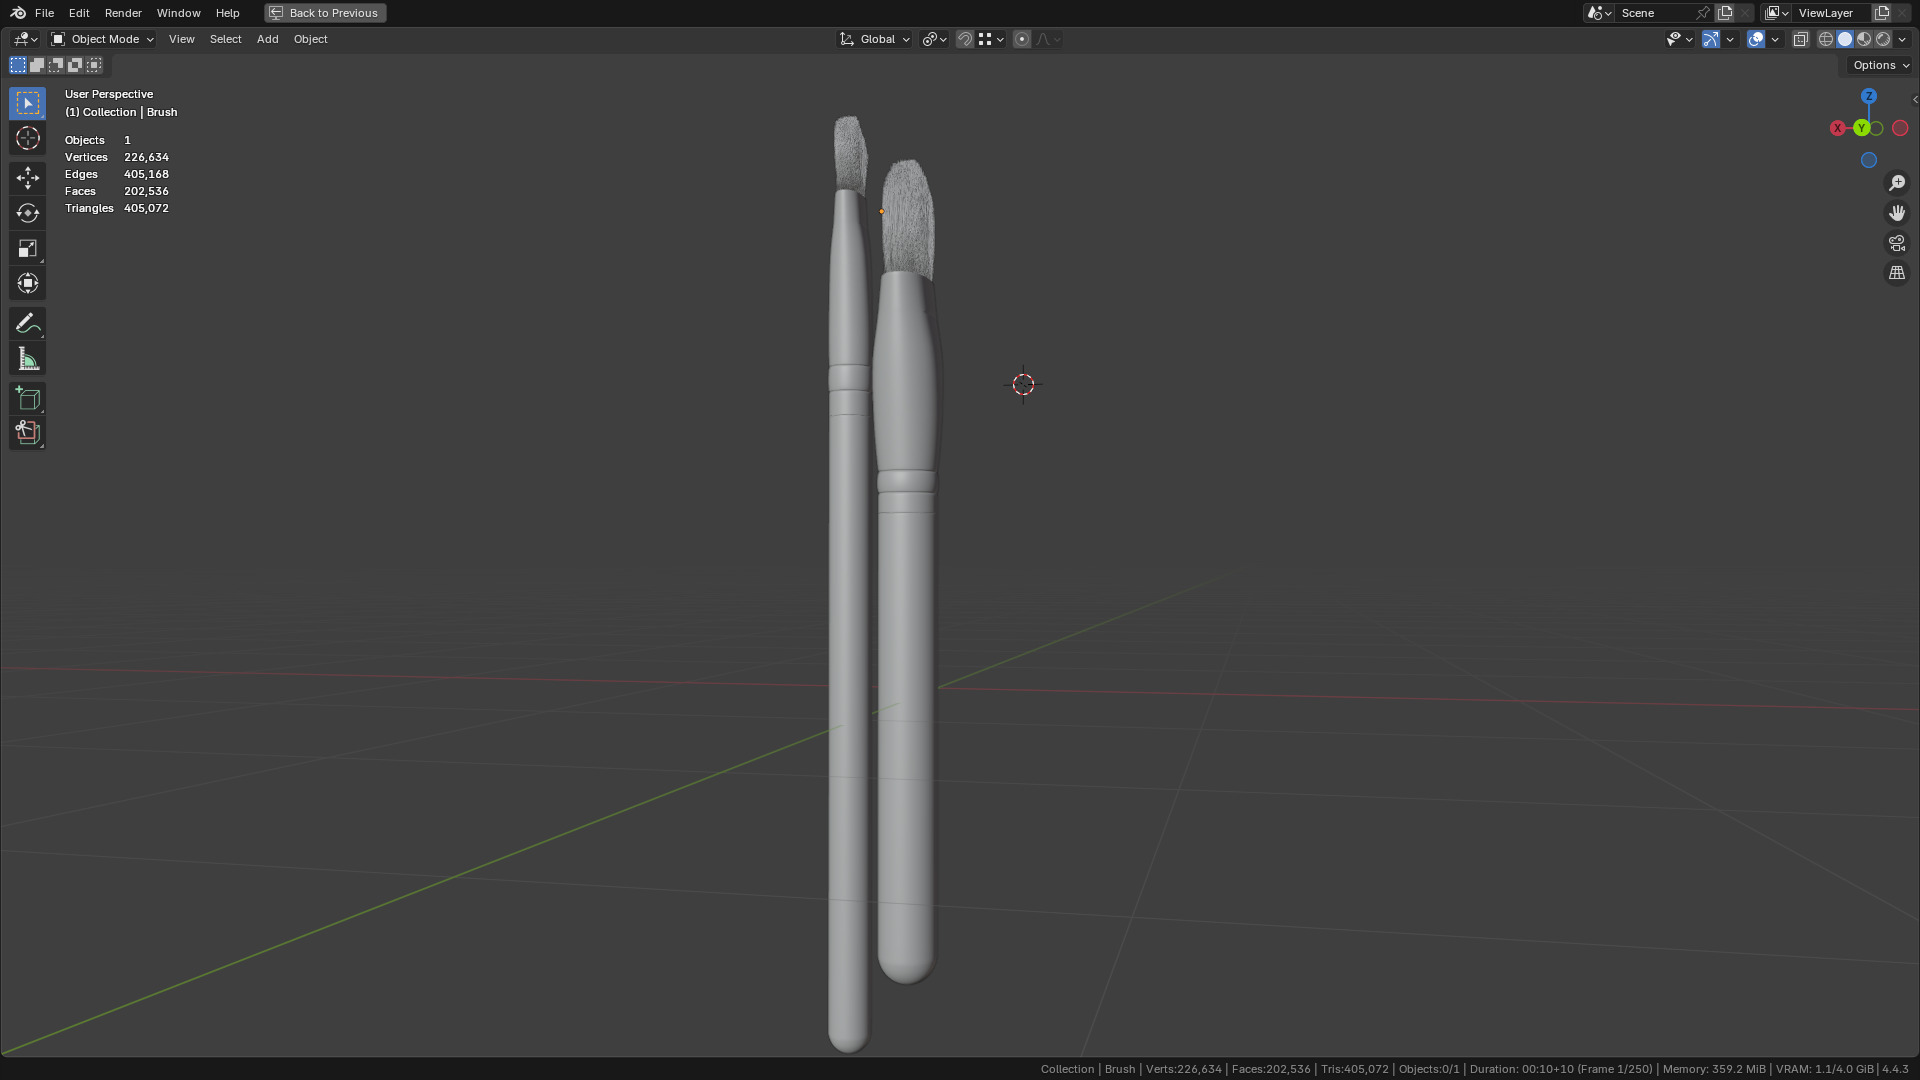Switch to Material Preview shading
1920x1080 pixels.
click(1864, 39)
